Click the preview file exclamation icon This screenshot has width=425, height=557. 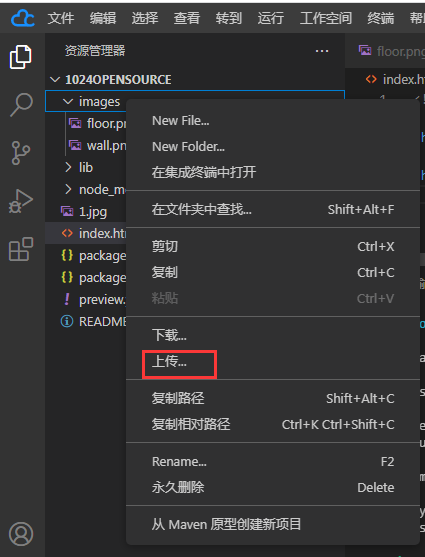[x=67, y=299]
